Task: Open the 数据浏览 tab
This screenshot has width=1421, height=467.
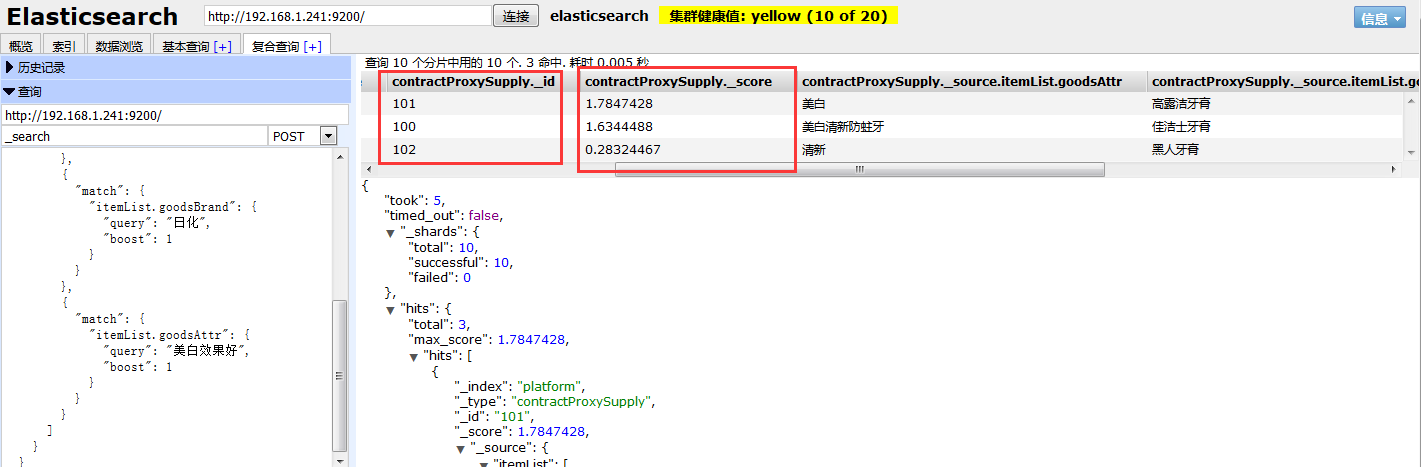Action: pos(119,46)
